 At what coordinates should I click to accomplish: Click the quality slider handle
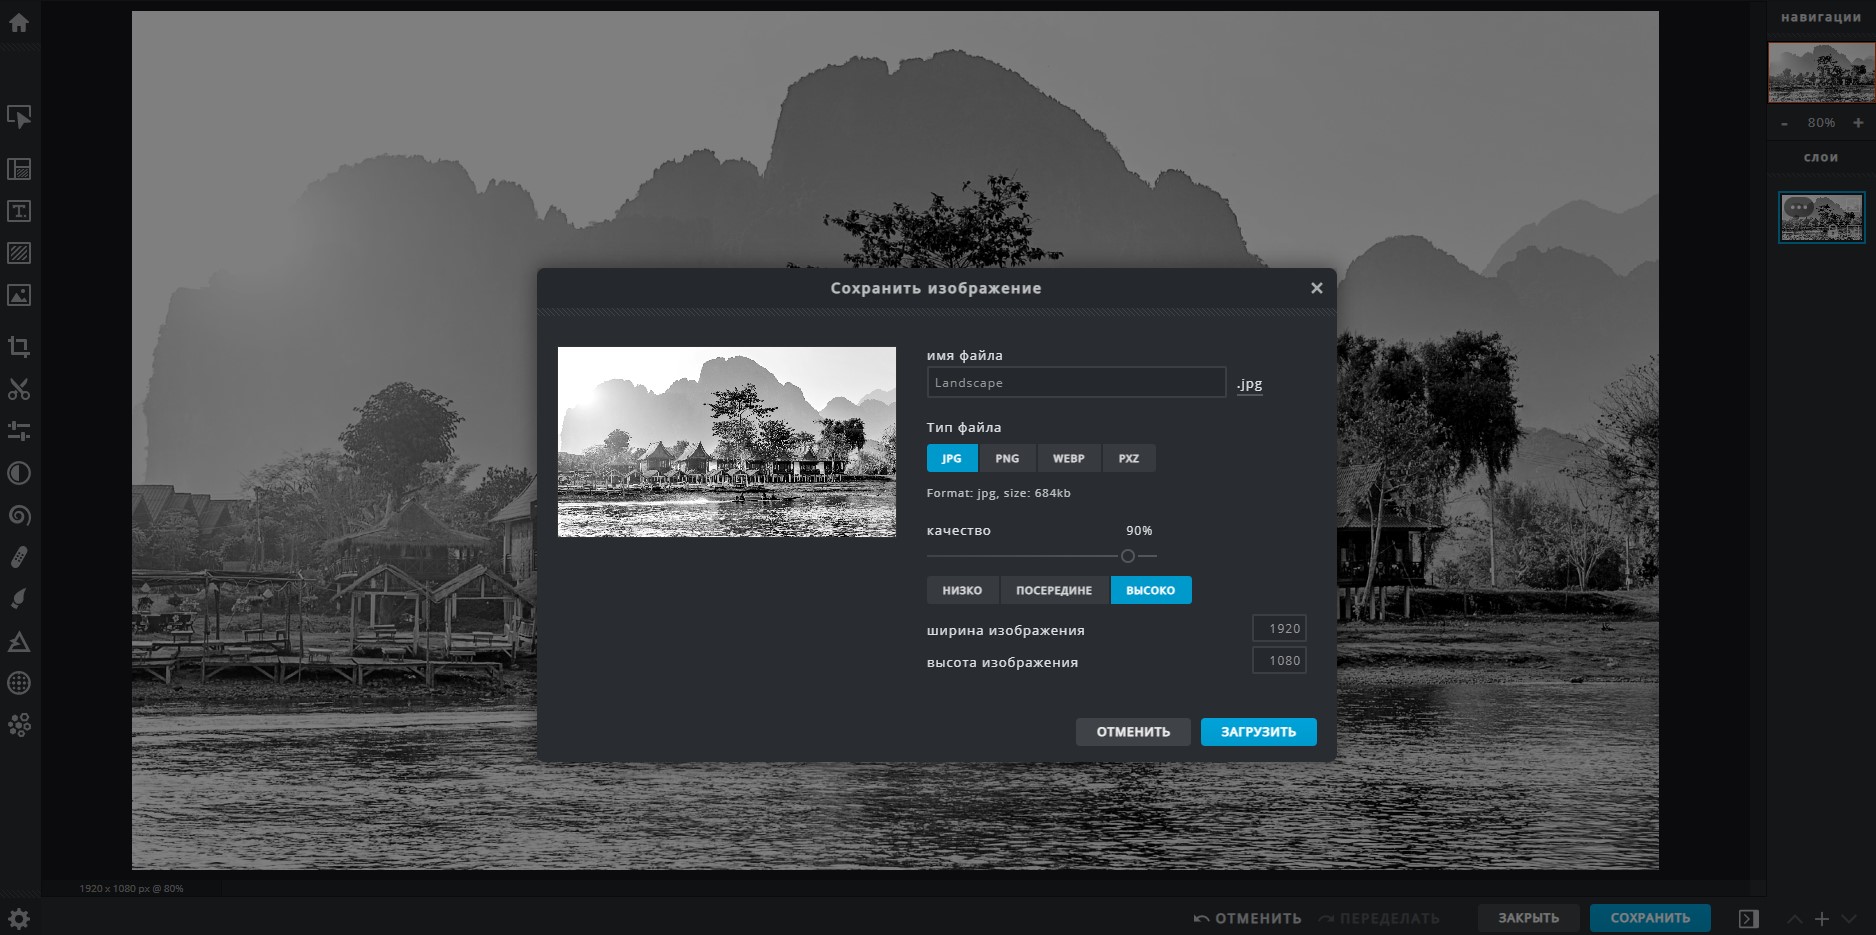pyautogui.click(x=1128, y=556)
